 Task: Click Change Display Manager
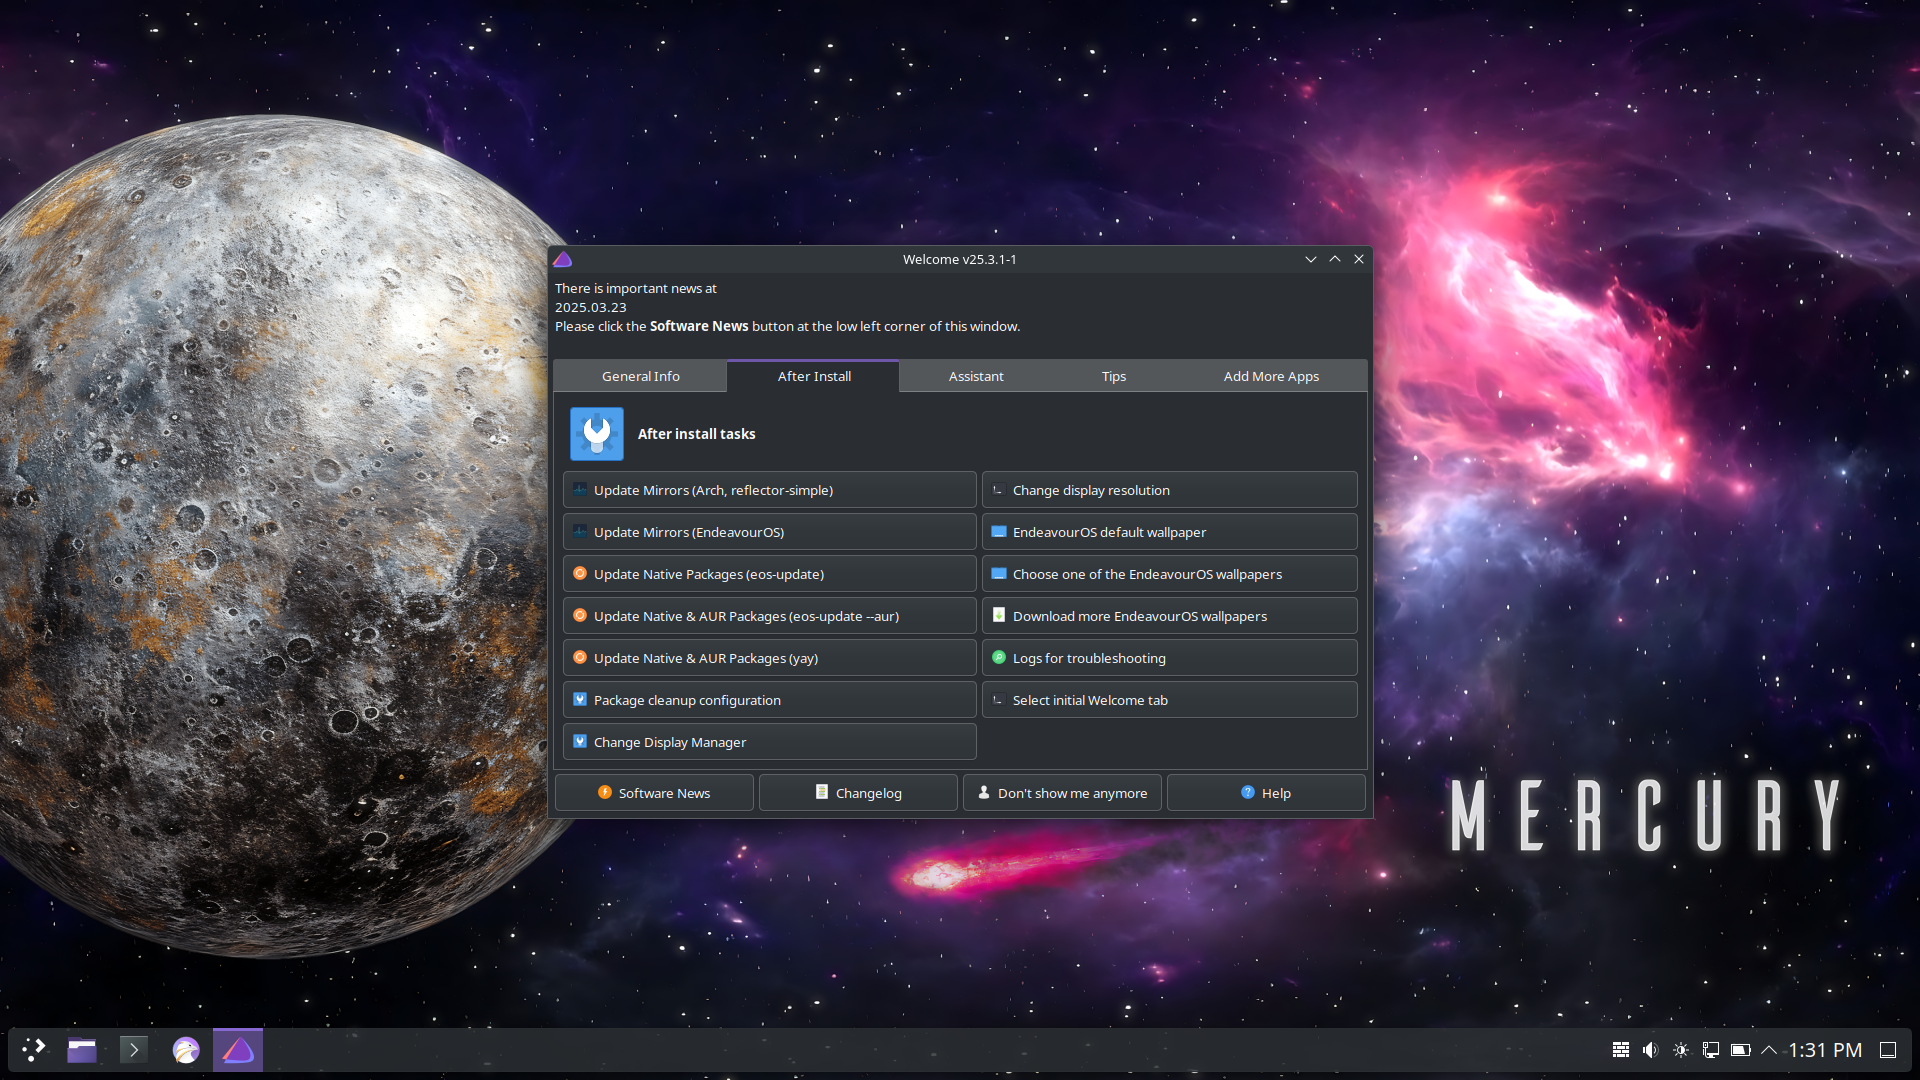(769, 742)
